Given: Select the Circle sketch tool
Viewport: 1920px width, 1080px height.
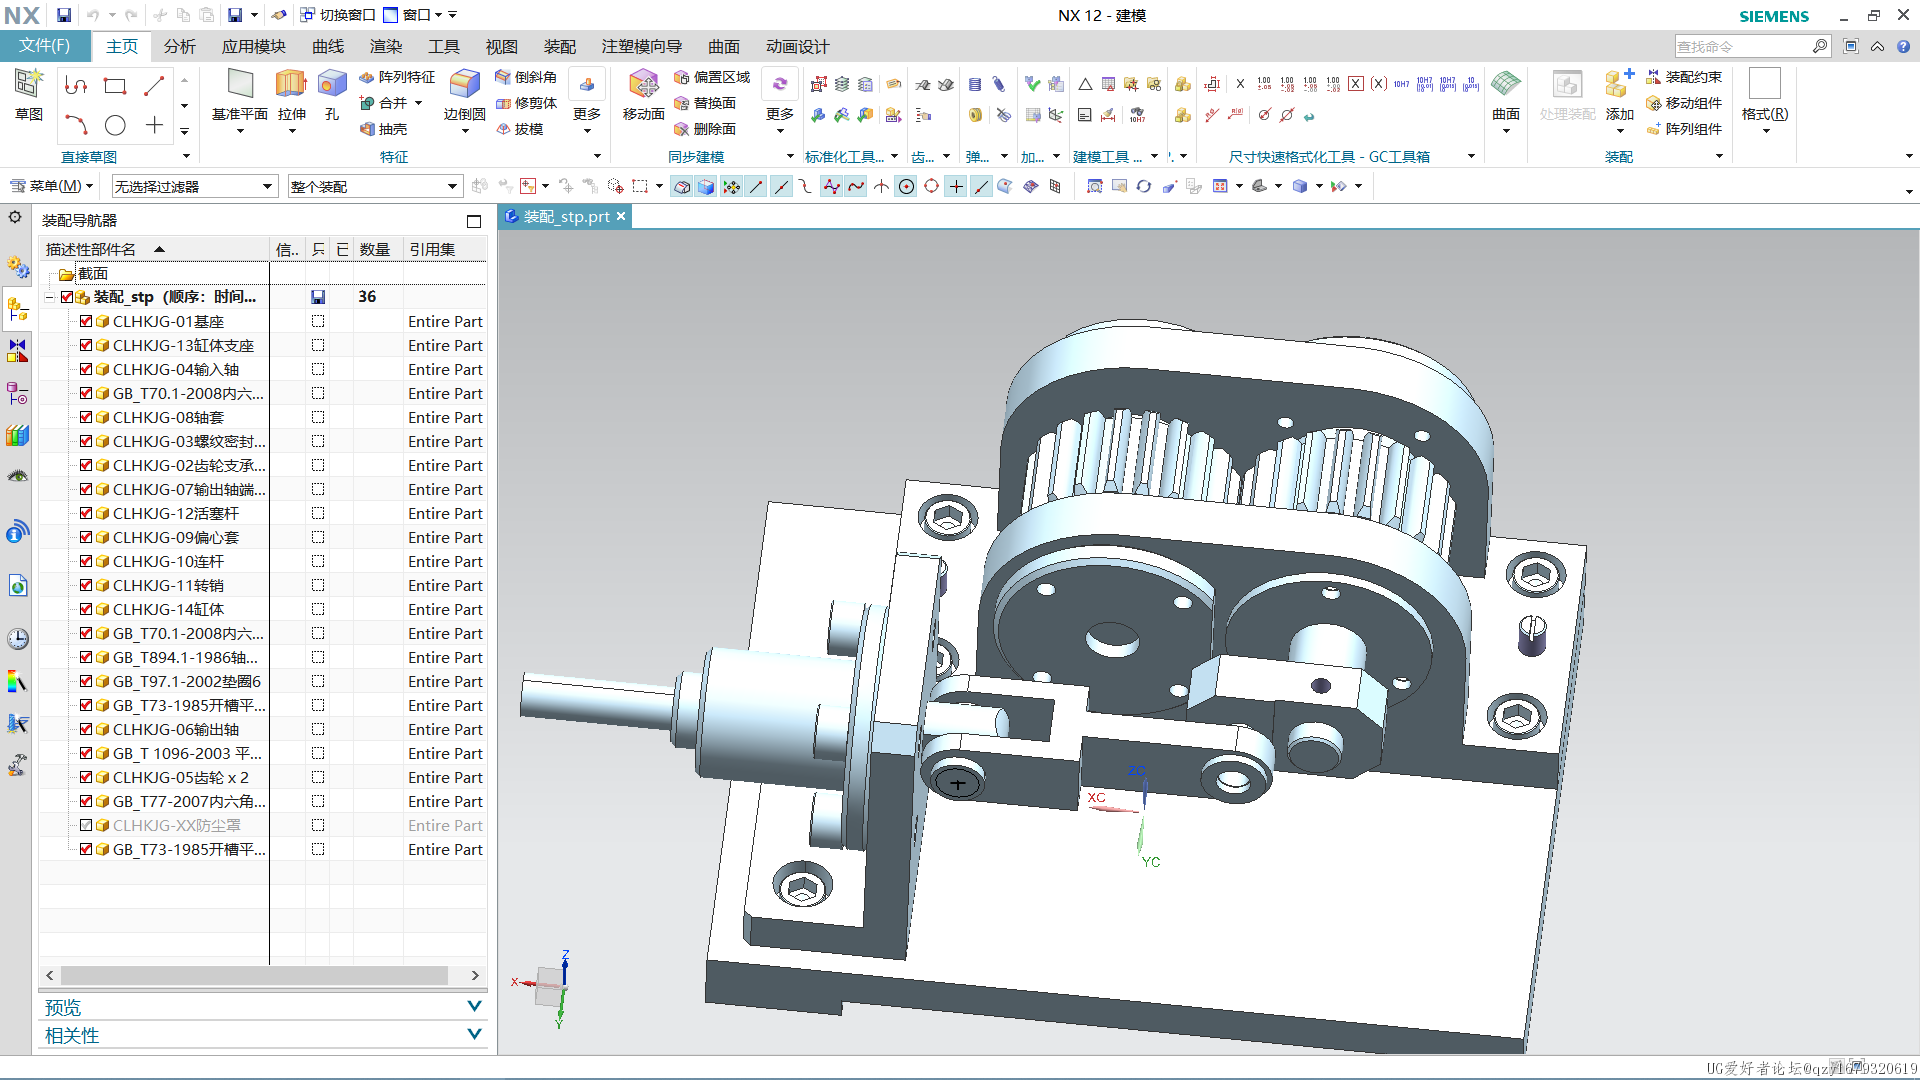Looking at the screenshot, I should (115, 125).
